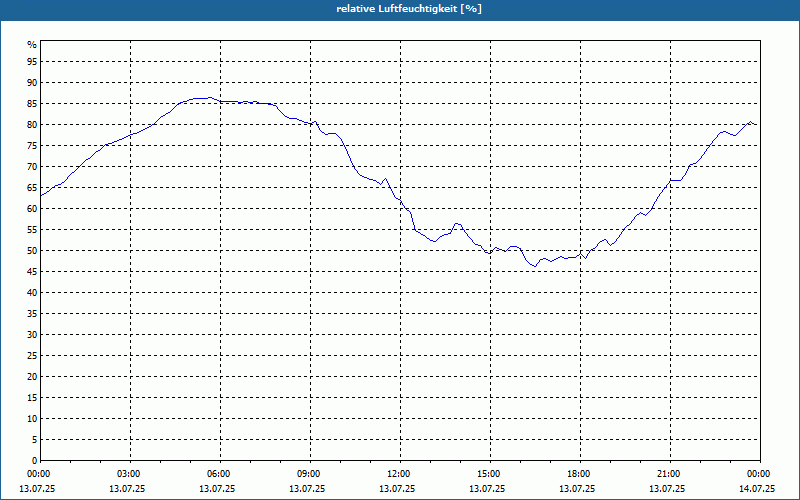The height and width of the screenshot is (500, 800).
Task: Click the '%' unit label on y-axis
Action: [x=32, y=45]
